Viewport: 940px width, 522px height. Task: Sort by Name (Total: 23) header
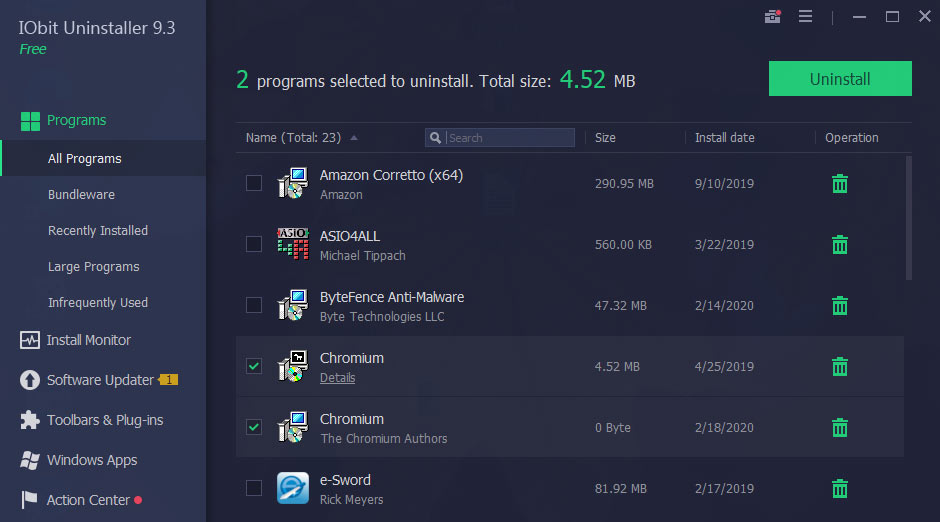pyautogui.click(x=293, y=138)
